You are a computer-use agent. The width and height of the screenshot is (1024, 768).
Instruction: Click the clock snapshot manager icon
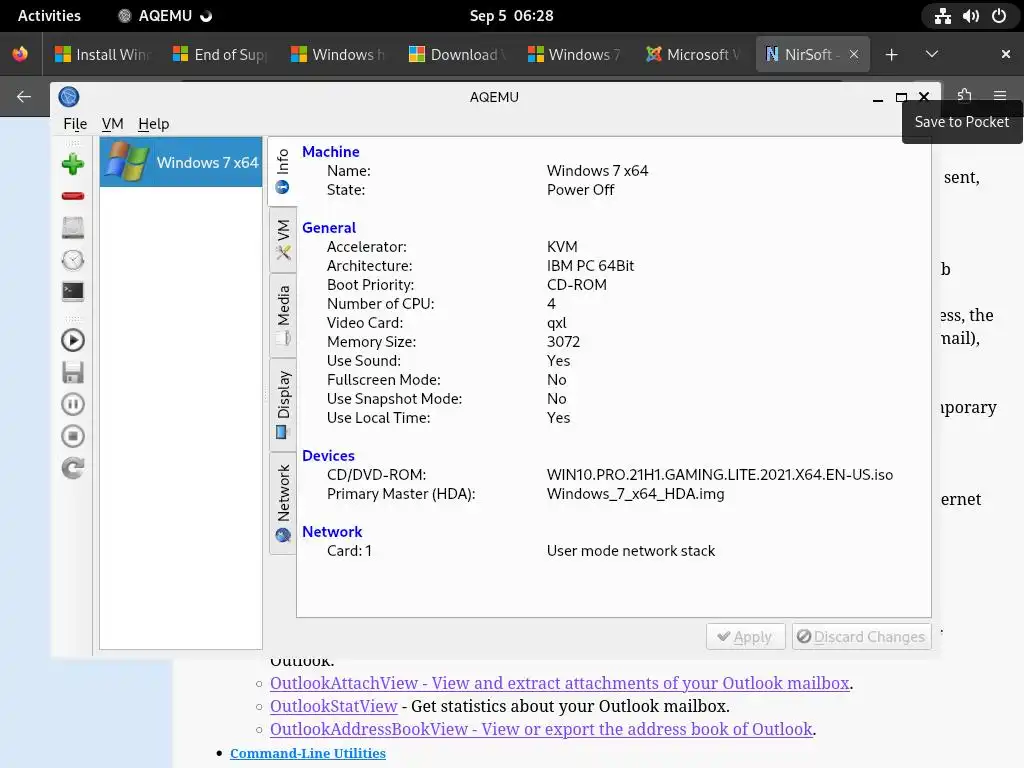pyautogui.click(x=72, y=260)
